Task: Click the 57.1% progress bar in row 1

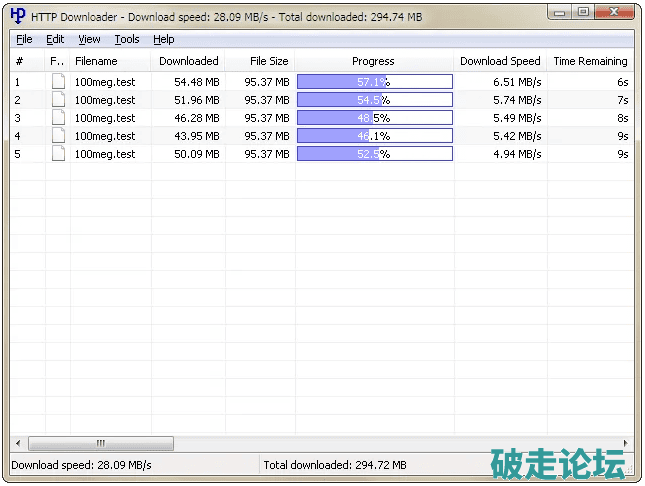Action: (374, 82)
